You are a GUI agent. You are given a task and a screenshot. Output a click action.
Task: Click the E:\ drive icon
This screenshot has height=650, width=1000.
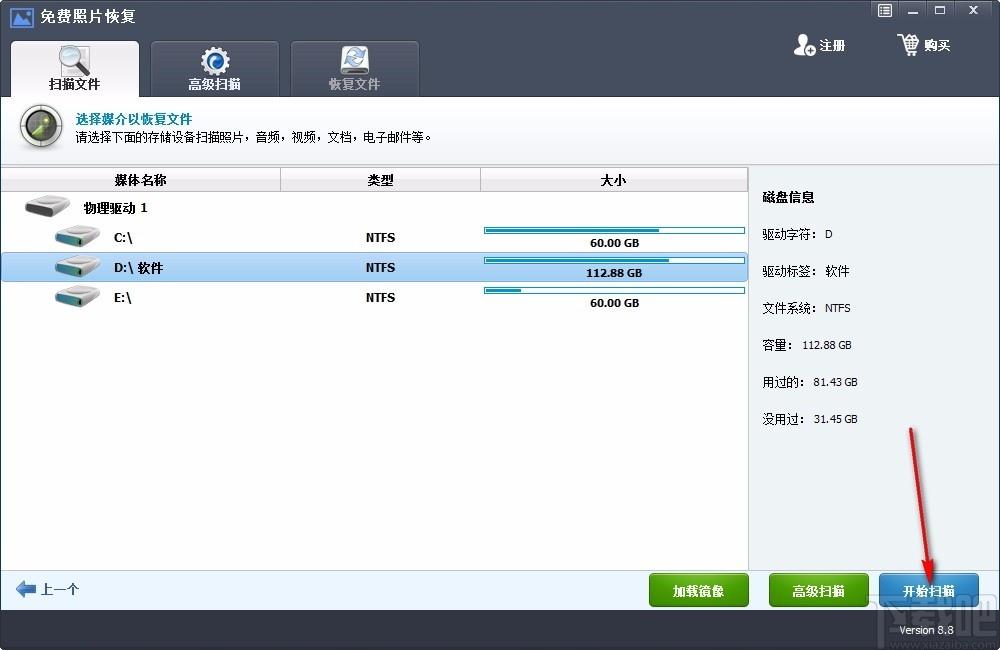pyautogui.click(x=78, y=296)
